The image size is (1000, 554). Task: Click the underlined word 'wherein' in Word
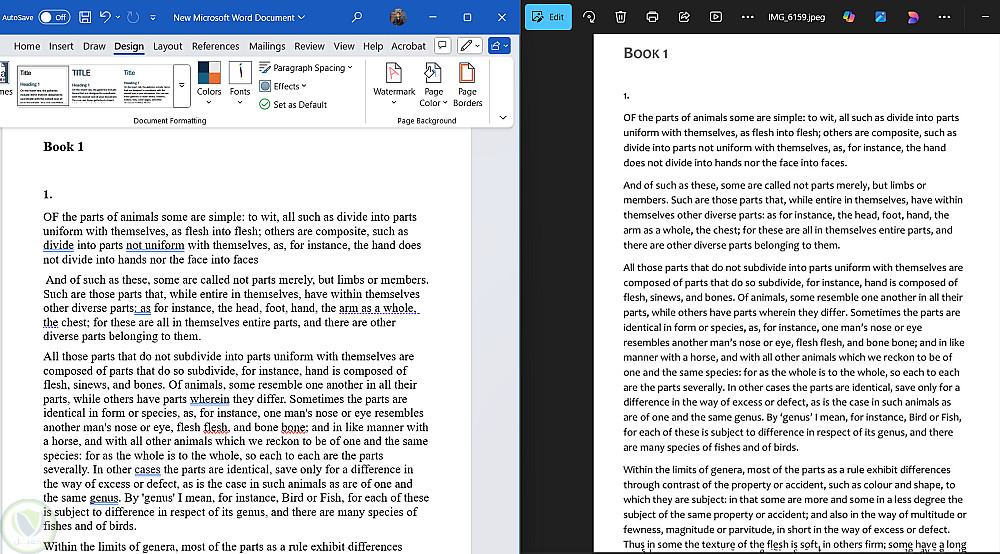[209, 399]
